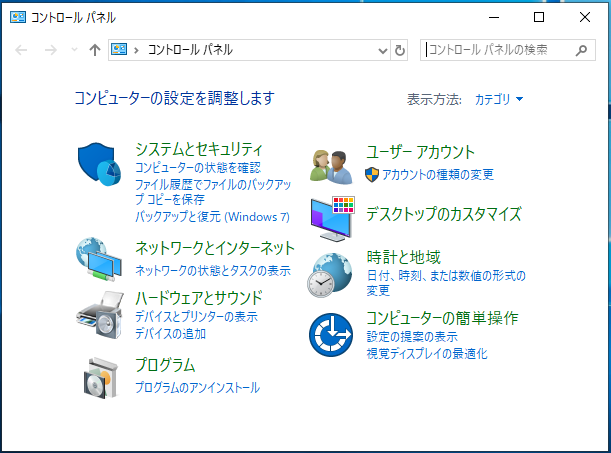Click the breadcrumb chevron before コントロール パネル
The height and width of the screenshot is (453, 611).
tap(136, 50)
